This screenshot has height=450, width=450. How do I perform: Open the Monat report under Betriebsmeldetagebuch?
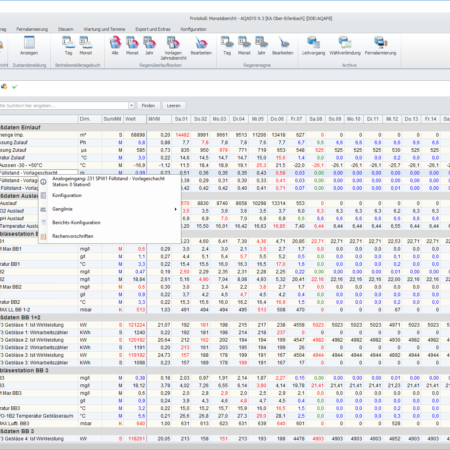pyautogui.click(x=86, y=46)
